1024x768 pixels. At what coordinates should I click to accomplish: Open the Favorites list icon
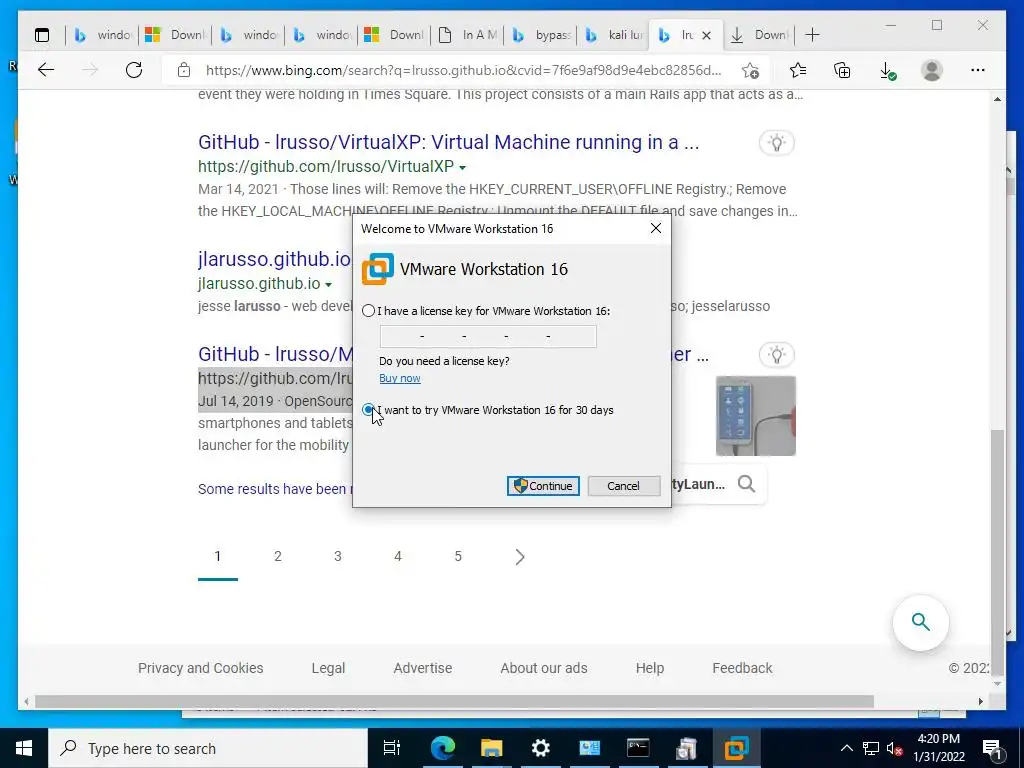pos(797,70)
